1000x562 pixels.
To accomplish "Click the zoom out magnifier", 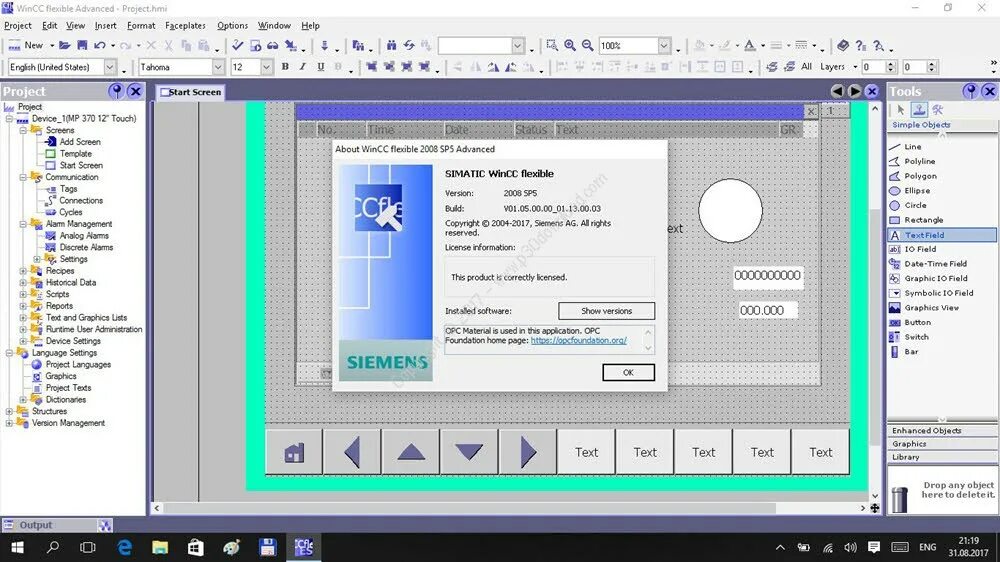I will click(587, 45).
